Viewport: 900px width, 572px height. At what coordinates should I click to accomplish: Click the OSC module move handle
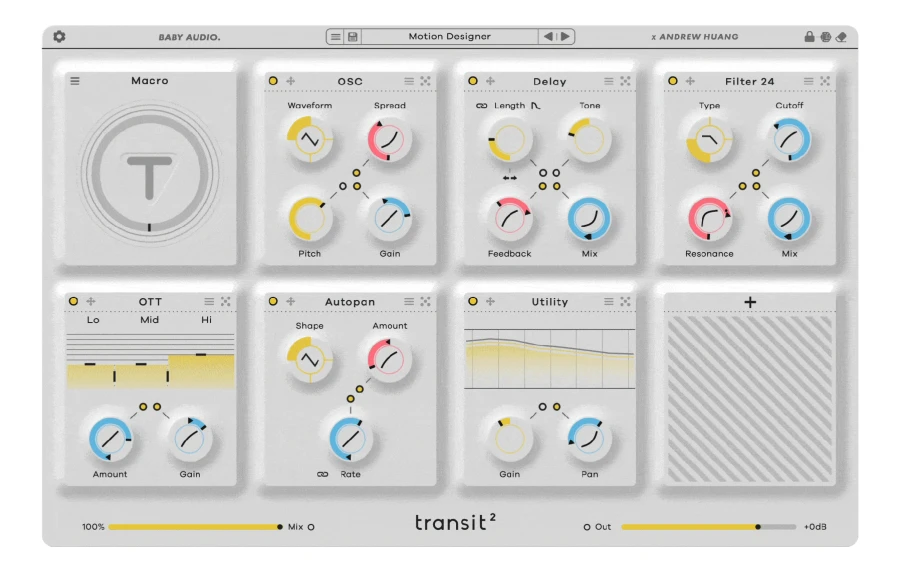291,81
